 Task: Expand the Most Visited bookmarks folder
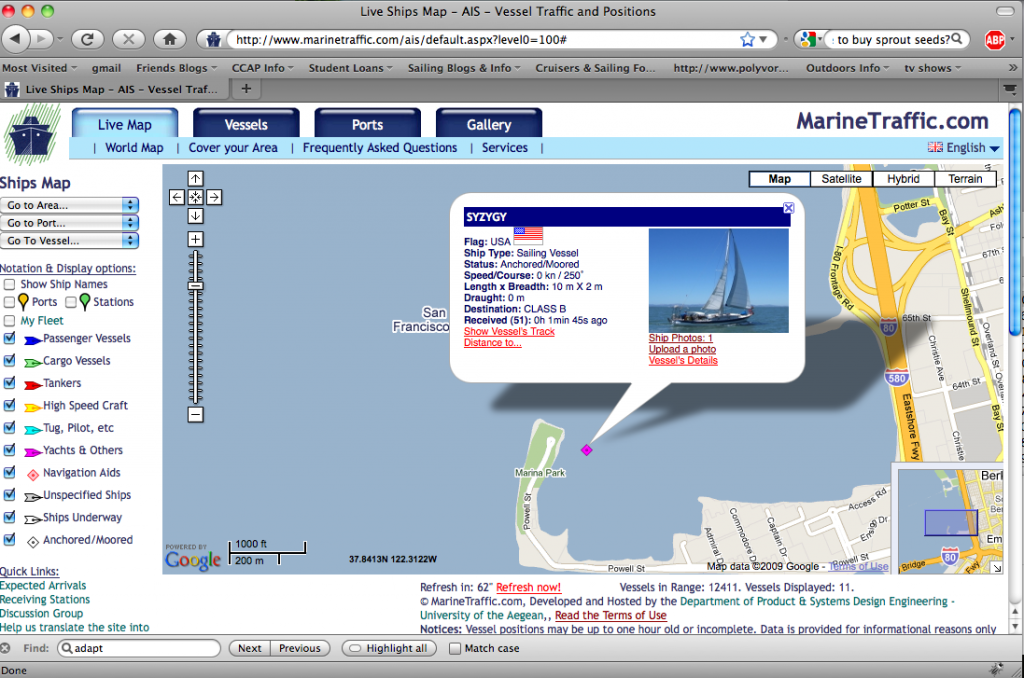39,68
